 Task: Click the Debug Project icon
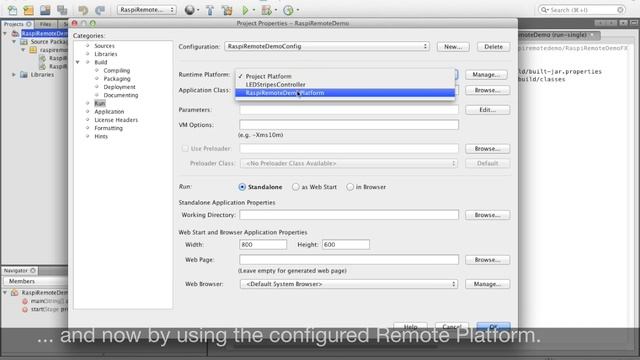pos(266,10)
